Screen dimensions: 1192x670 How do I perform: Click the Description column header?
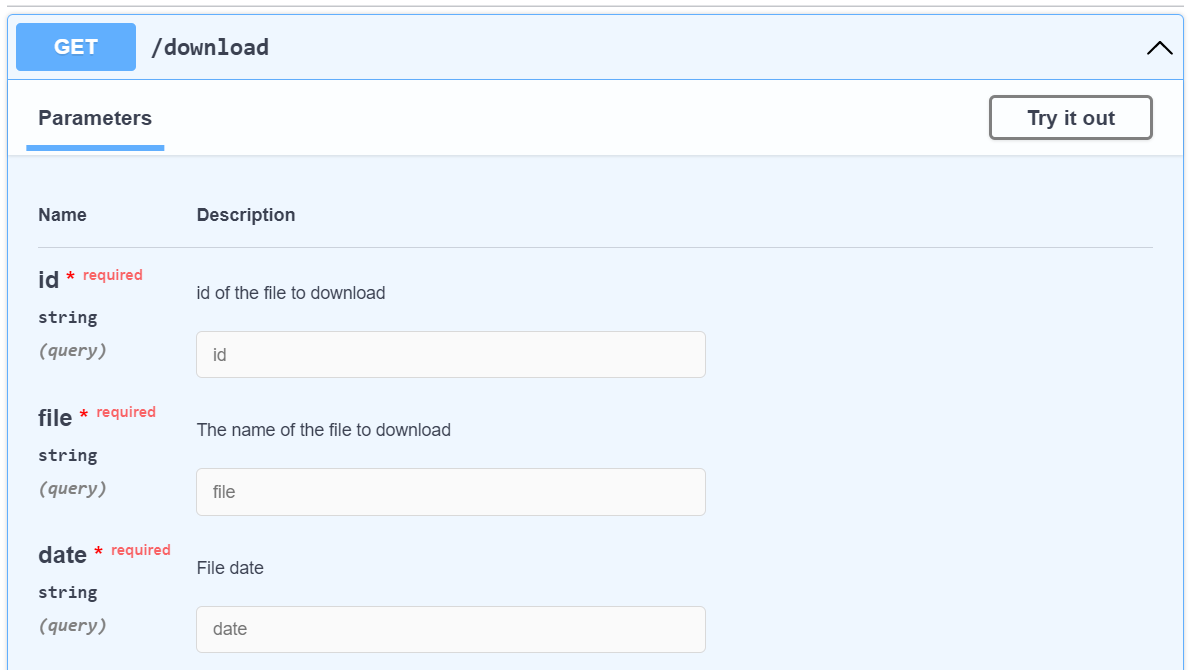pyautogui.click(x=246, y=215)
